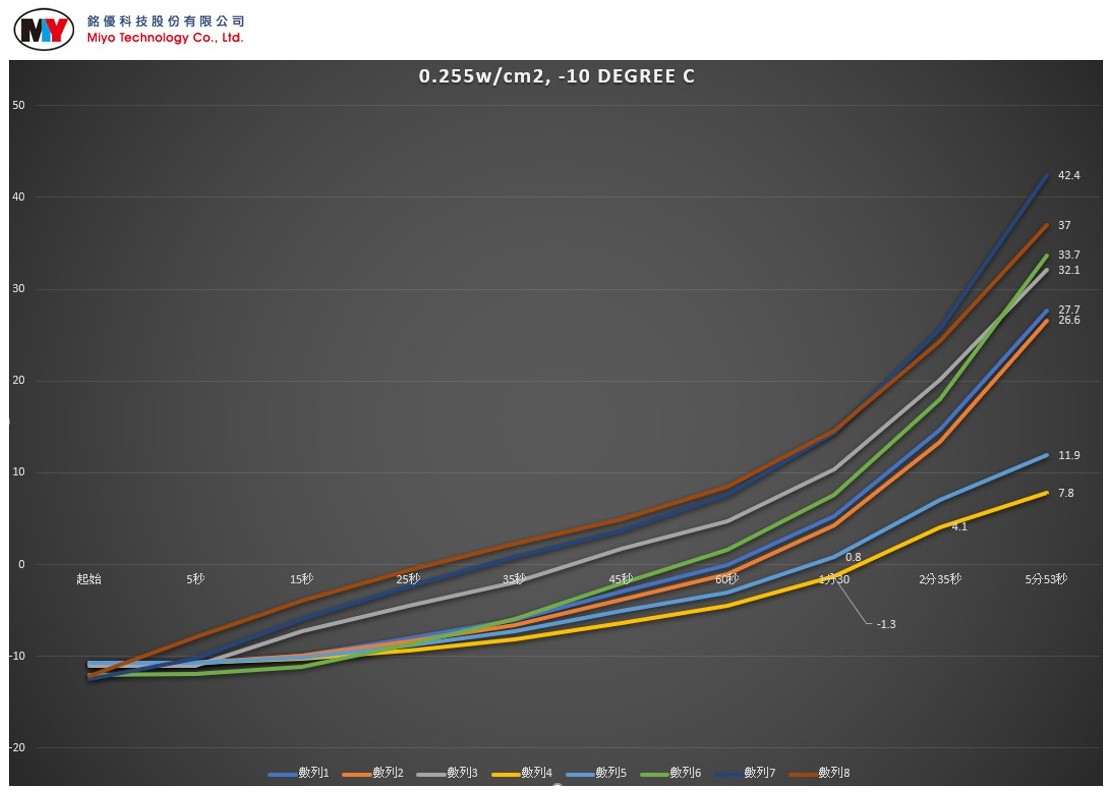
Task: Click the Miyo Technology MY logo
Action: (44, 29)
